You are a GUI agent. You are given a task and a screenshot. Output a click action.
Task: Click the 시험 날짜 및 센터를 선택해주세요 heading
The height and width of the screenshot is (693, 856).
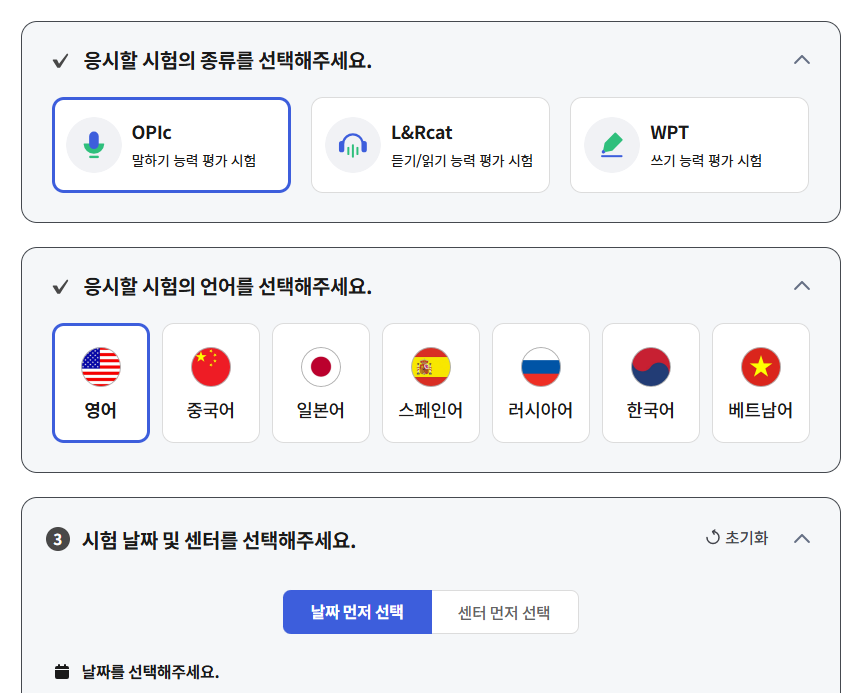click(x=219, y=541)
